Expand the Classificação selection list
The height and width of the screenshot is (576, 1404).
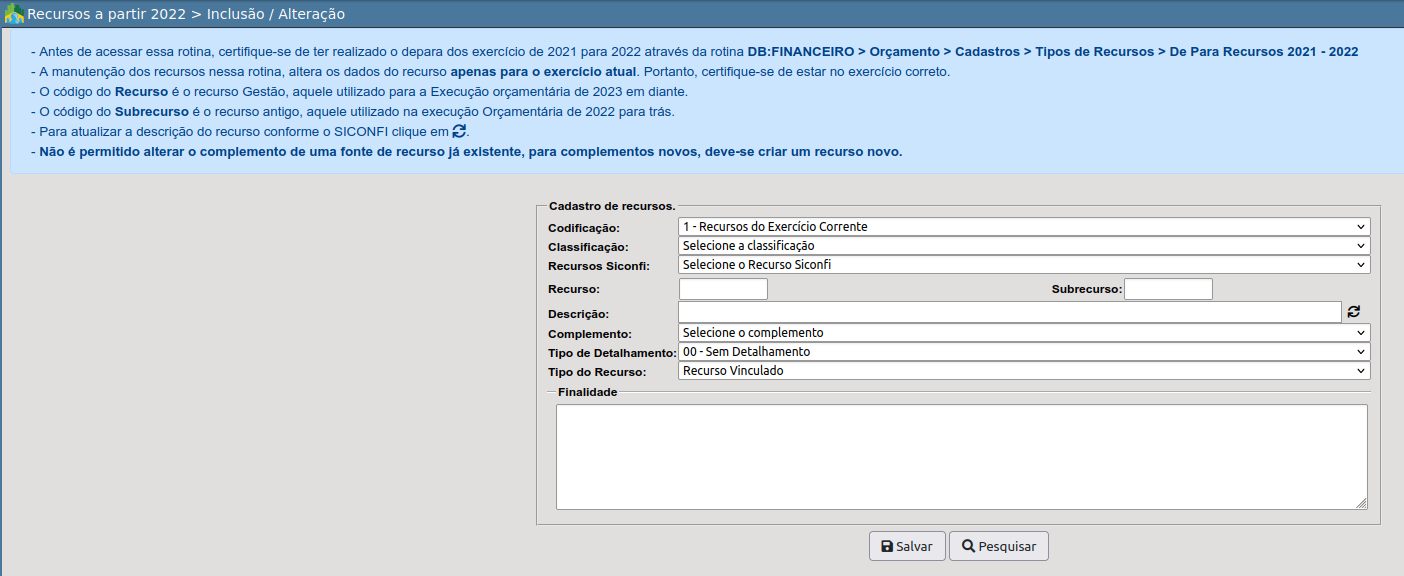[1023, 246]
